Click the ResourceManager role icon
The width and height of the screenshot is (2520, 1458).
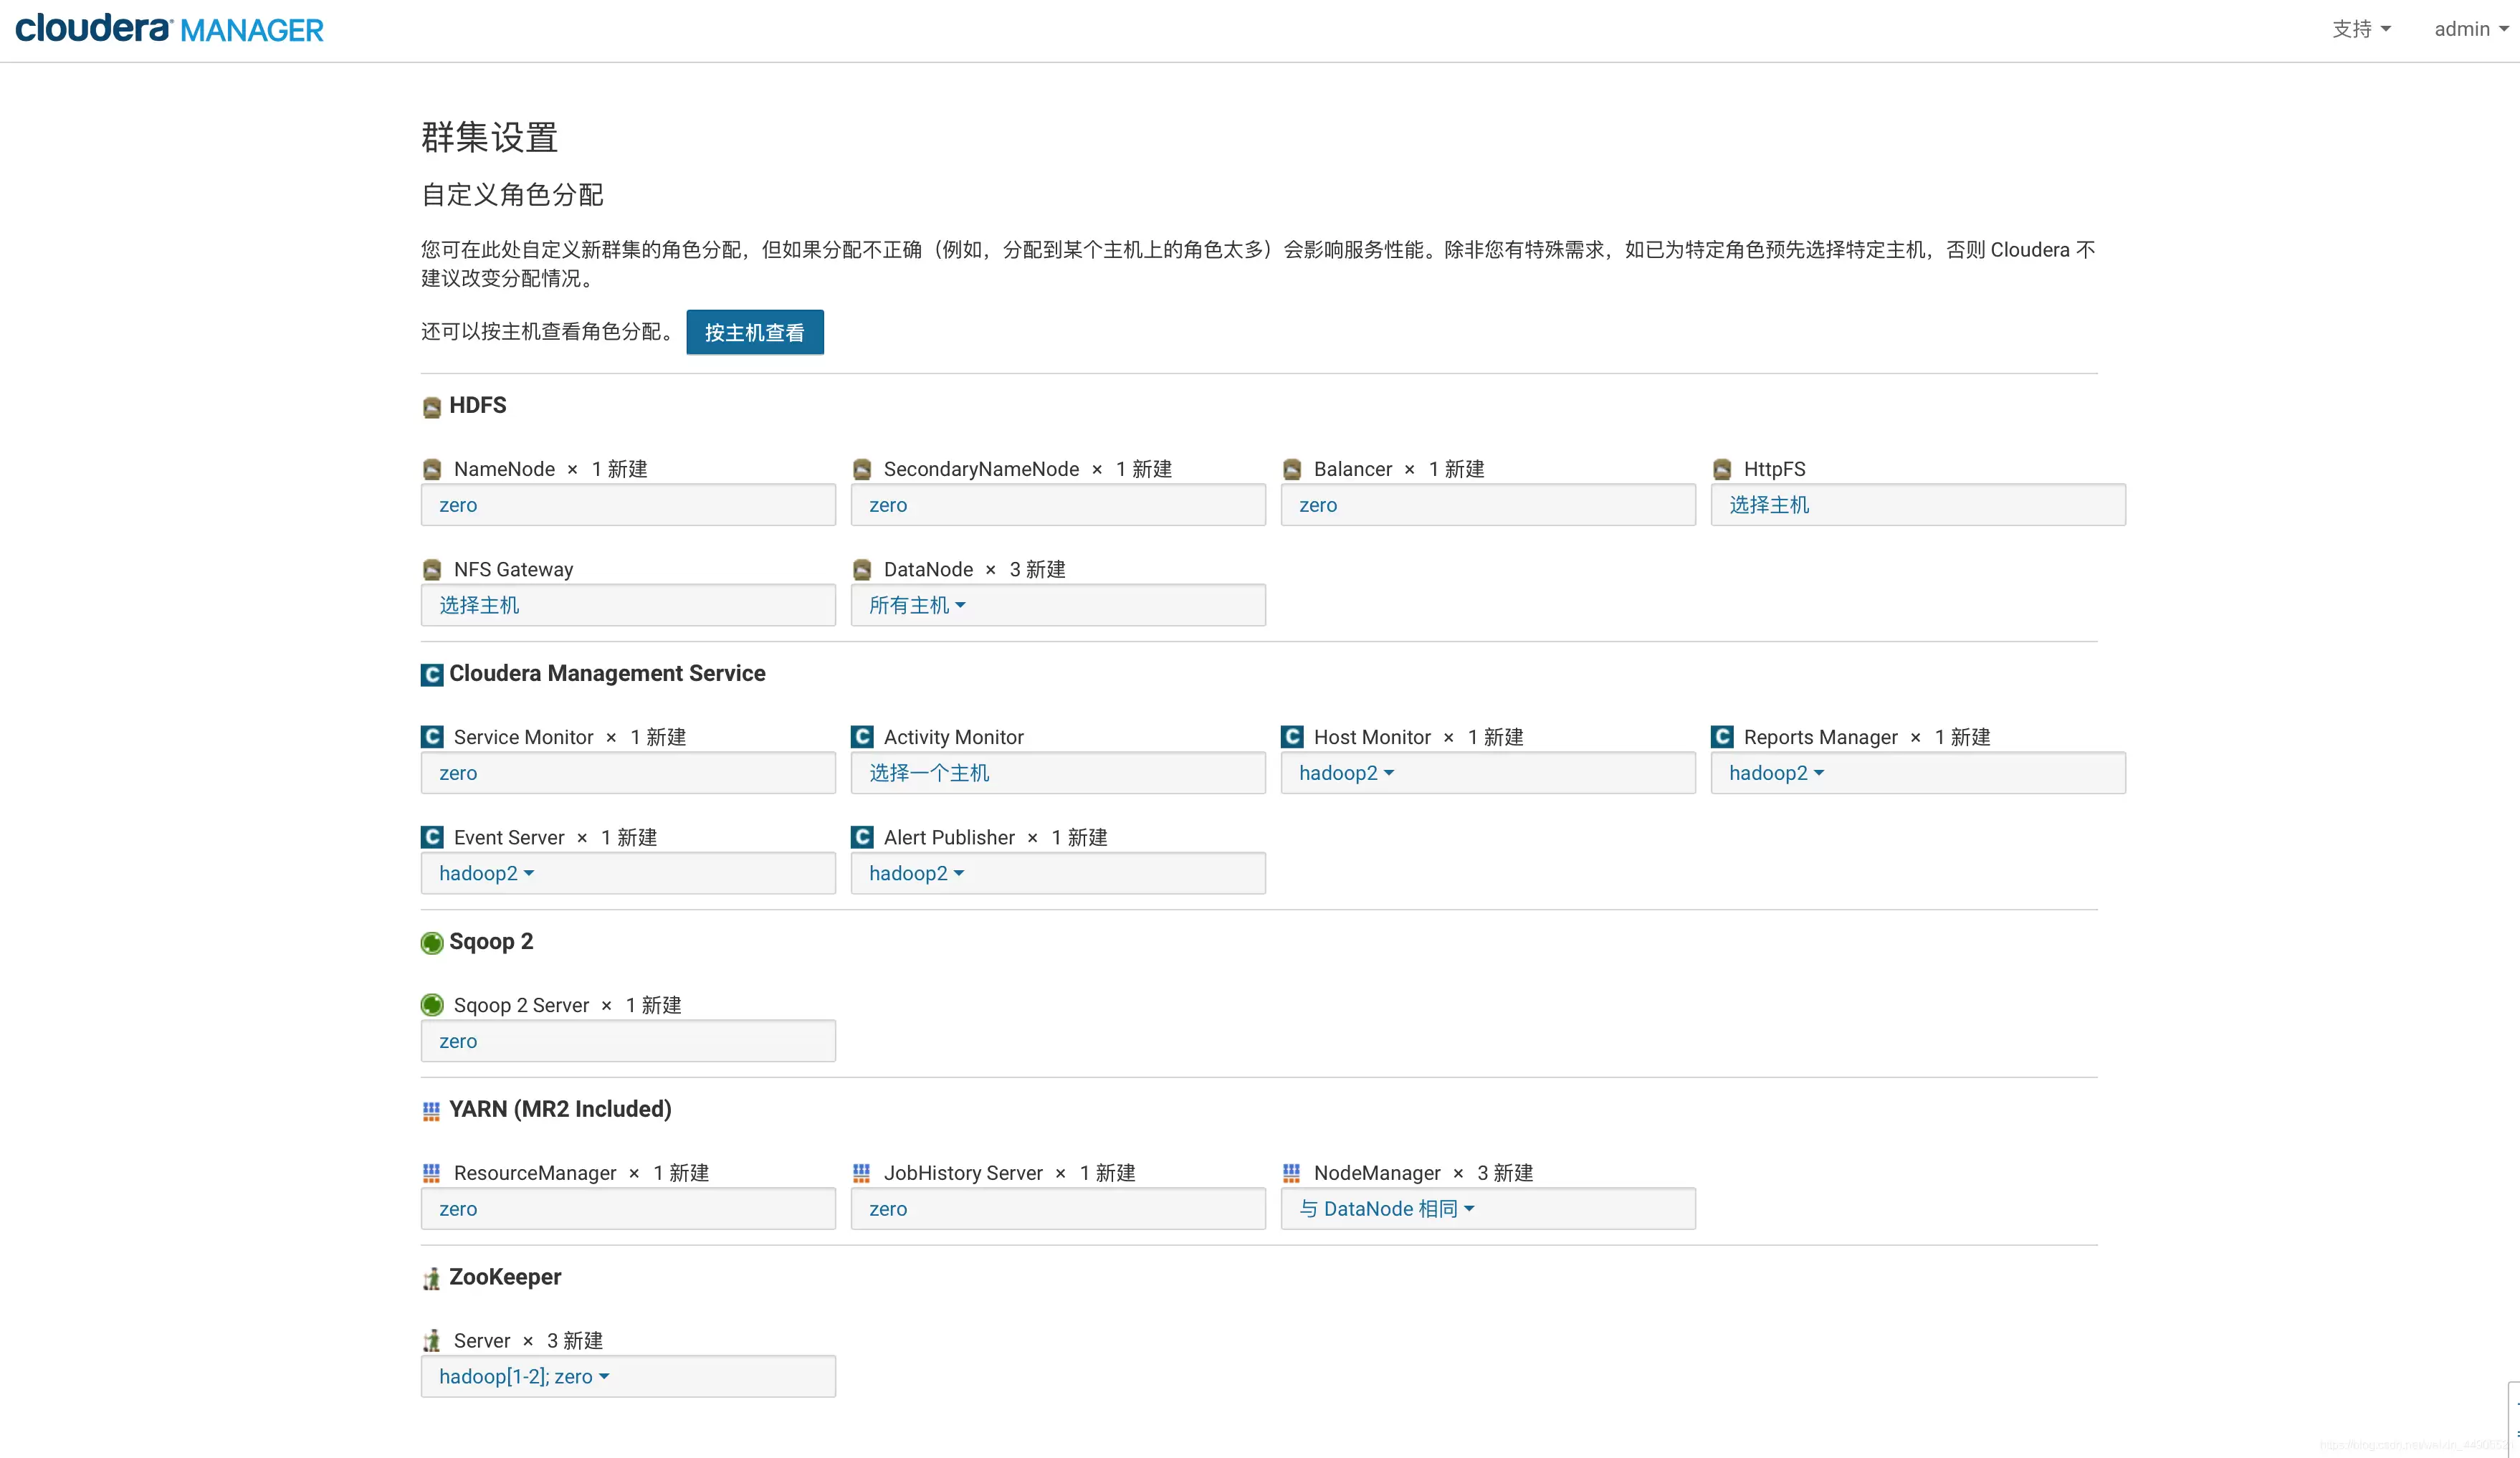coord(432,1173)
